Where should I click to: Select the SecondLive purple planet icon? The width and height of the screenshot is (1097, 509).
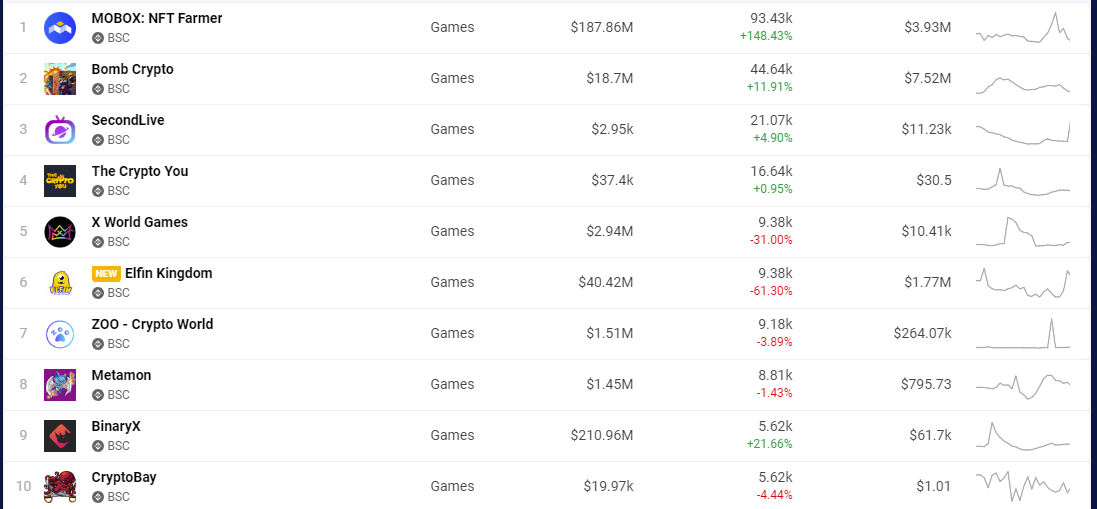tap(60, 129)
